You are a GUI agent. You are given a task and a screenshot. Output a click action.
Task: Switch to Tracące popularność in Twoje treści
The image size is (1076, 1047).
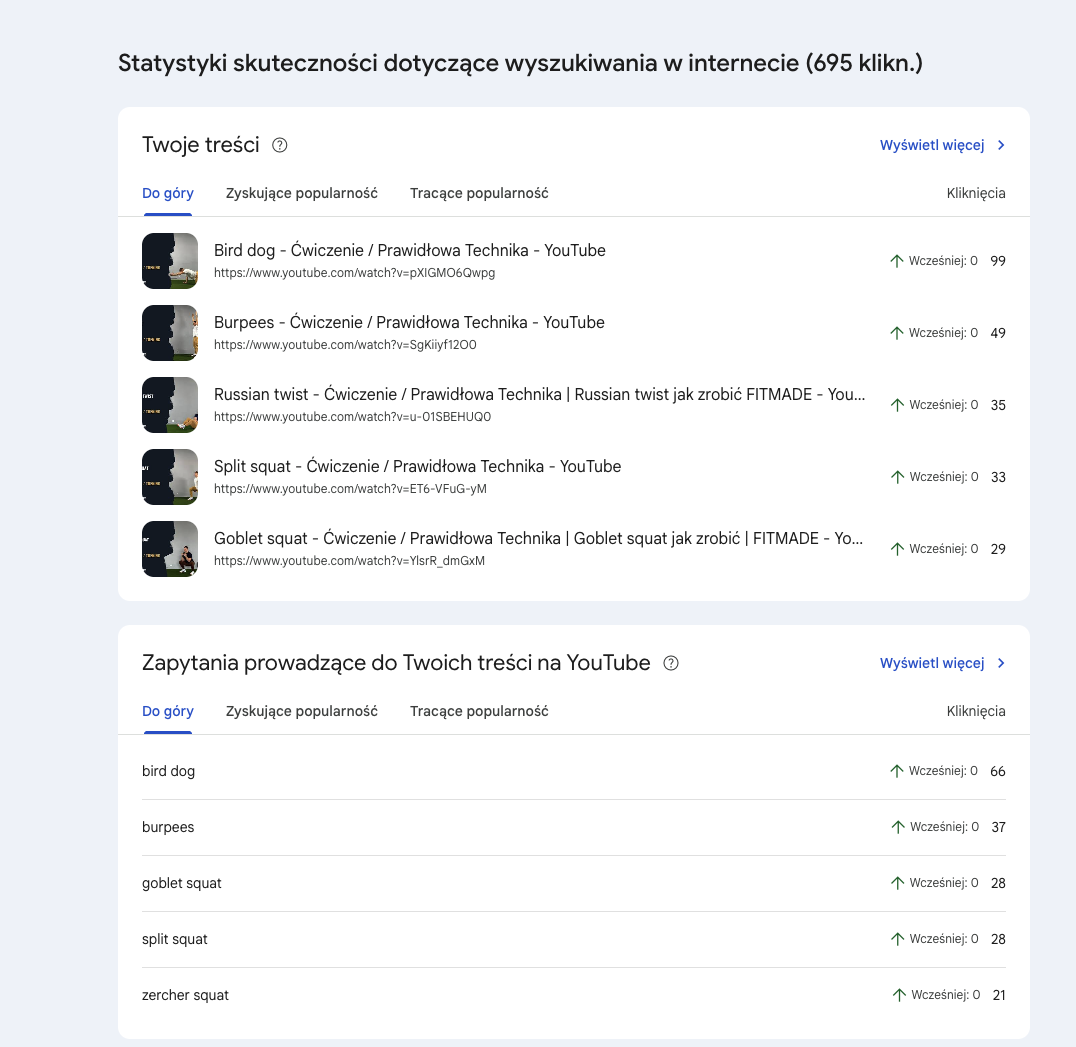pyautogui.click(x=479, y=193)
